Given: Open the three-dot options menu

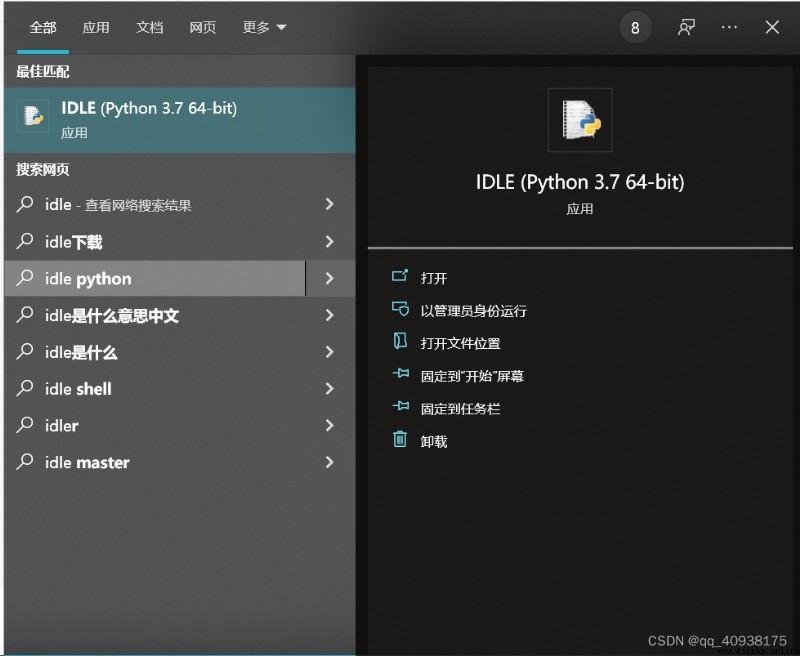Looking at the screenshot, I should pyautogui.click(x=729, y=28).
